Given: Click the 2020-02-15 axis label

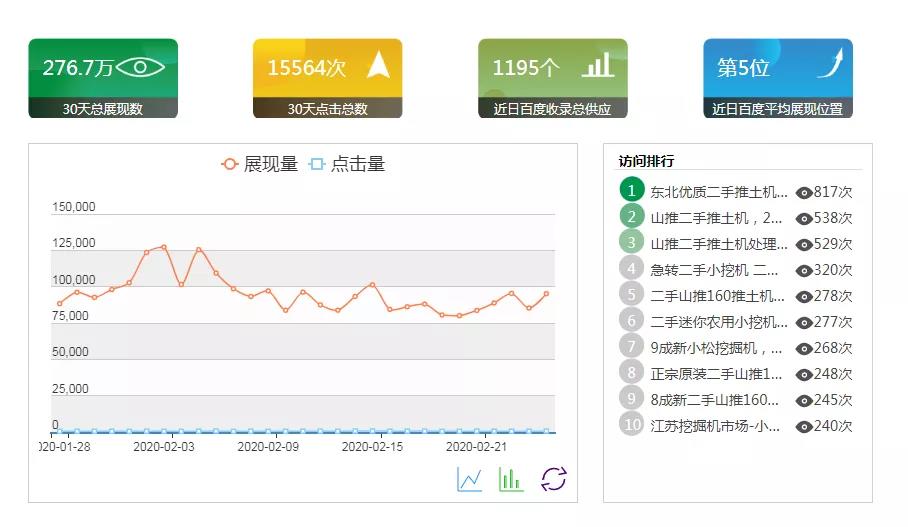Looking at the screenshot, I should (x=372, y=447).
